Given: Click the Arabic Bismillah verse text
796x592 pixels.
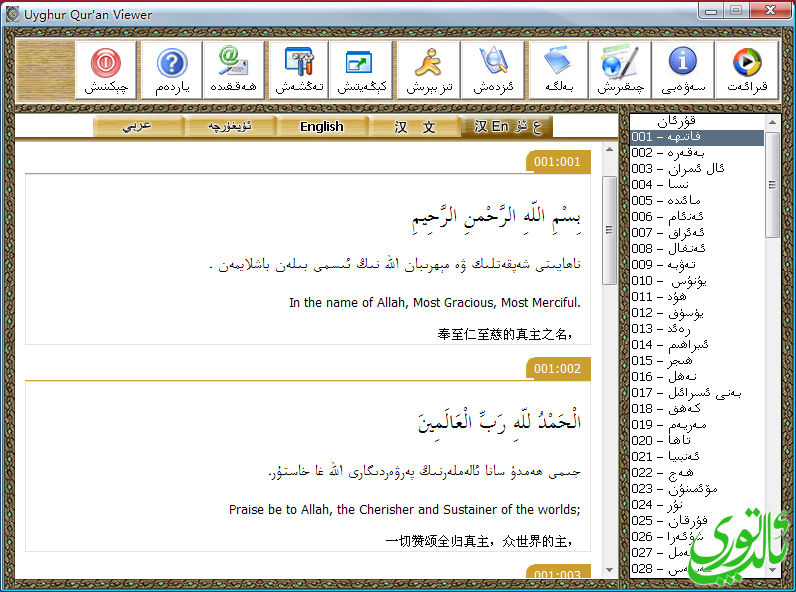Looking at the screenshot, I should click(496, 218).
